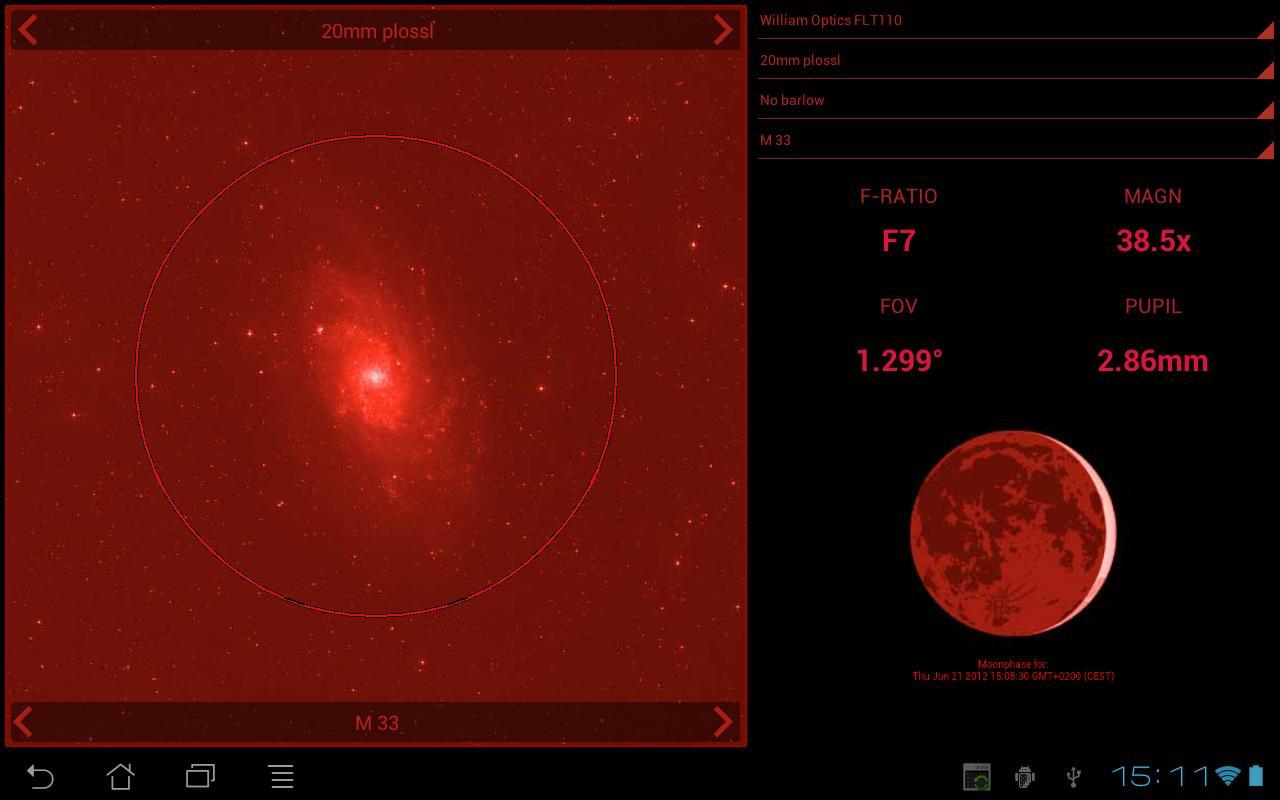Open the Android menu button

(282, 776)
